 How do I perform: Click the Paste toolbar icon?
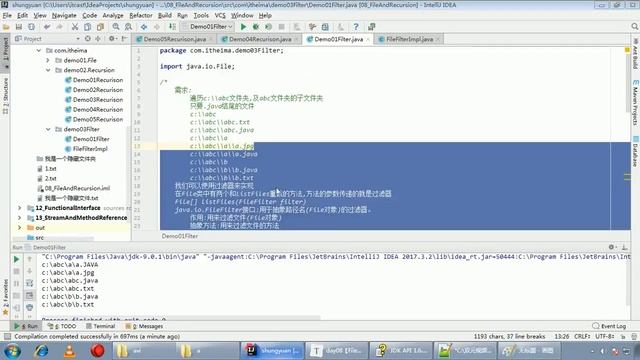(x=100, y=27)
